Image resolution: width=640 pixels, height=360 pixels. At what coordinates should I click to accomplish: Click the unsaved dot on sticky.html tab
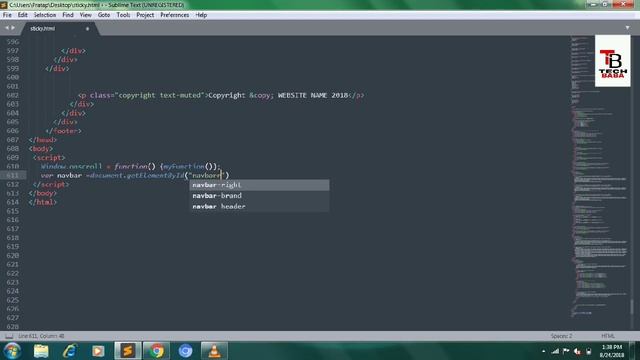coord(87,29)
